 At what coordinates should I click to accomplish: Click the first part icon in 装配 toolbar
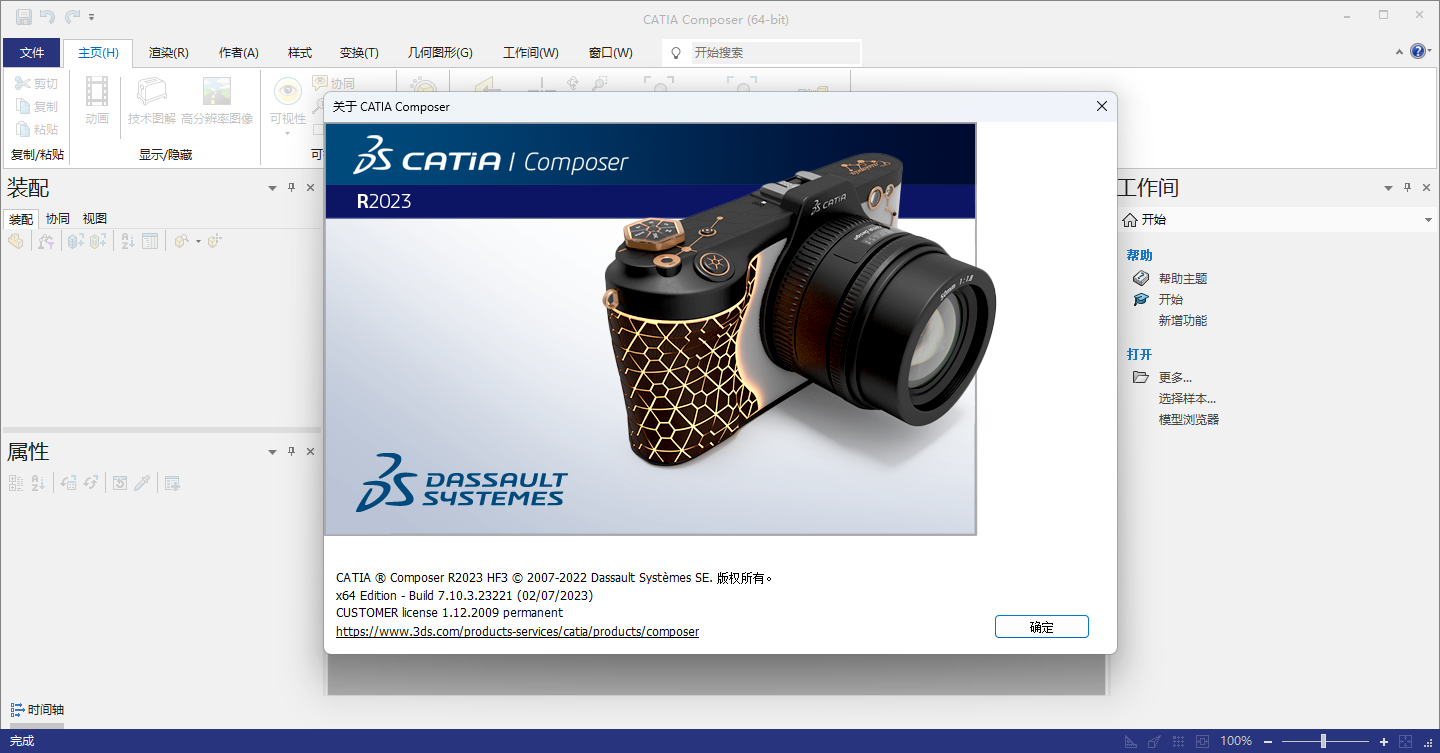pyautogui.click(x=15, y=241)
